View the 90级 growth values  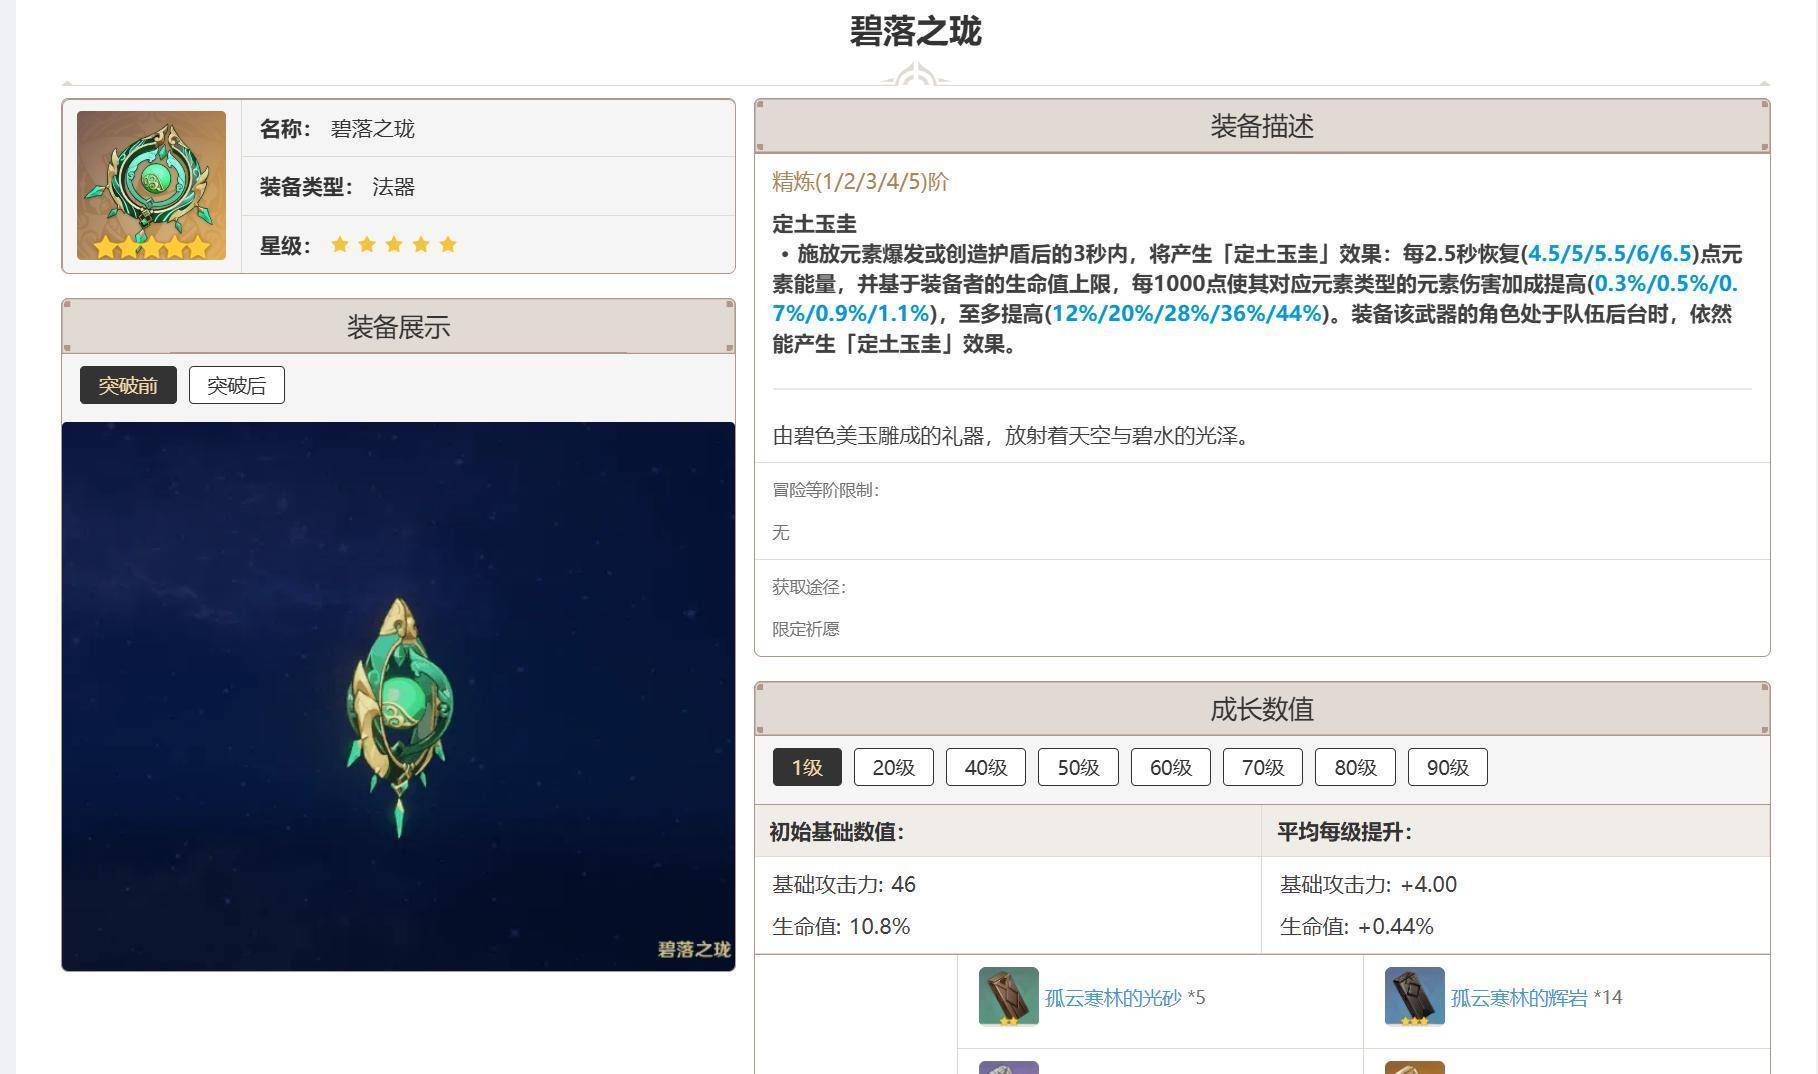[x=1447, y=767]
